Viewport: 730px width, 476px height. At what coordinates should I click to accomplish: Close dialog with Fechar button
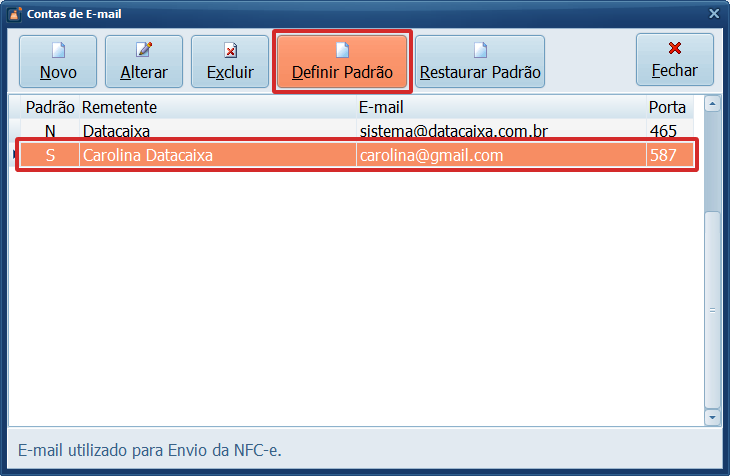[675, 60]
